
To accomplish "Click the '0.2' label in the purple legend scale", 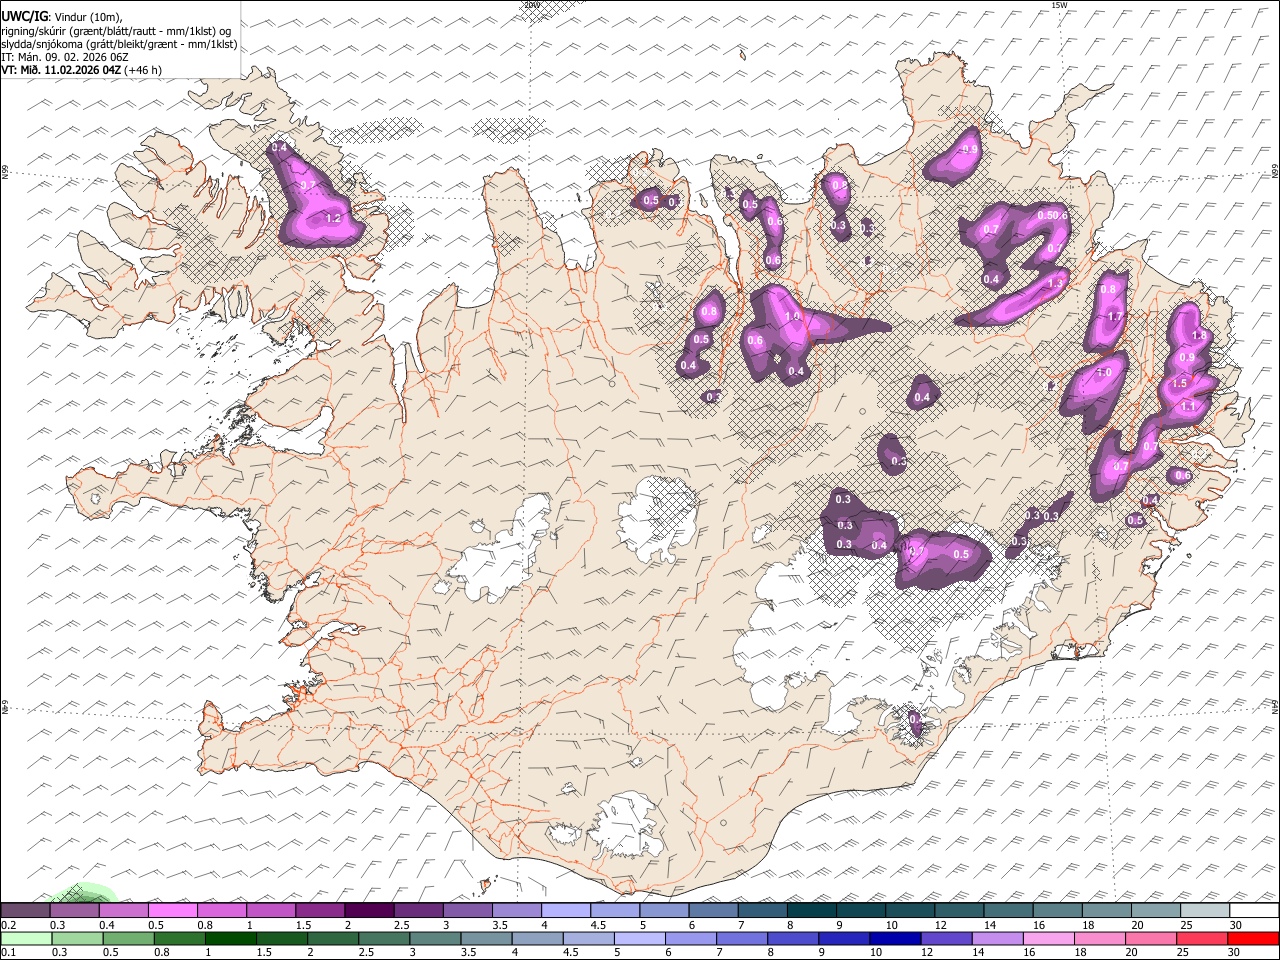I will point(8,926).
